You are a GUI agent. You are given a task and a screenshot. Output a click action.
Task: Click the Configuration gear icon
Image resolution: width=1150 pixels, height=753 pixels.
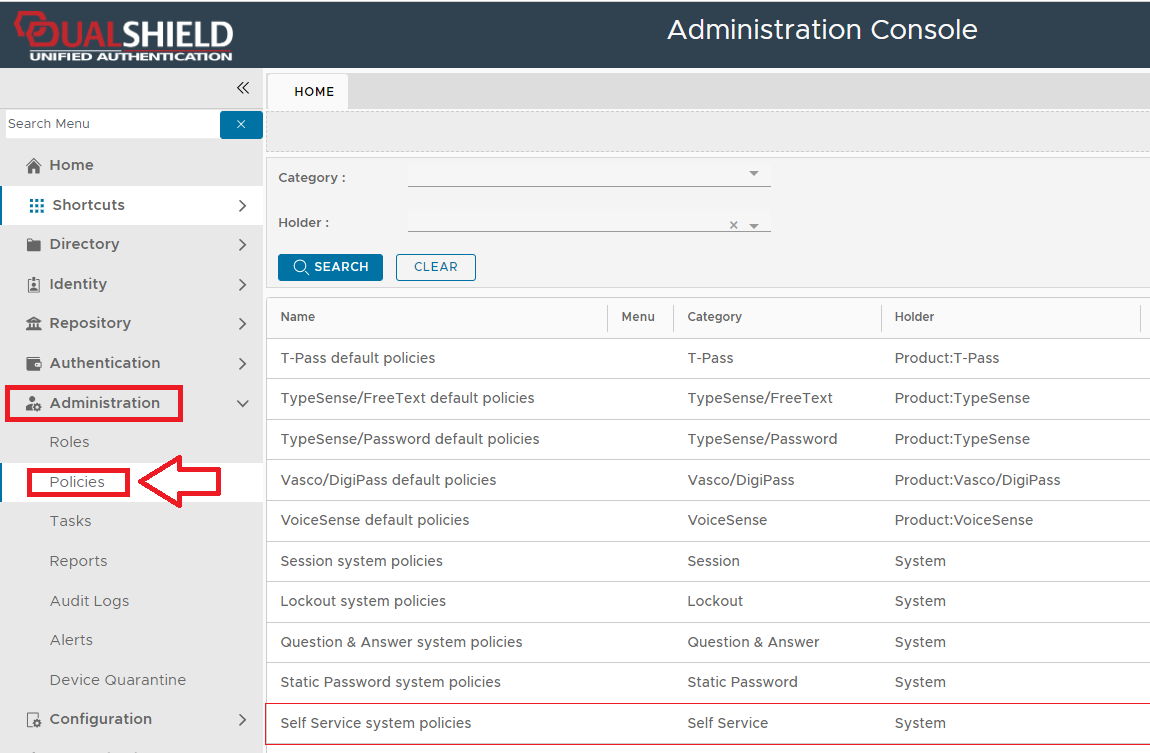tap(34, 720)
